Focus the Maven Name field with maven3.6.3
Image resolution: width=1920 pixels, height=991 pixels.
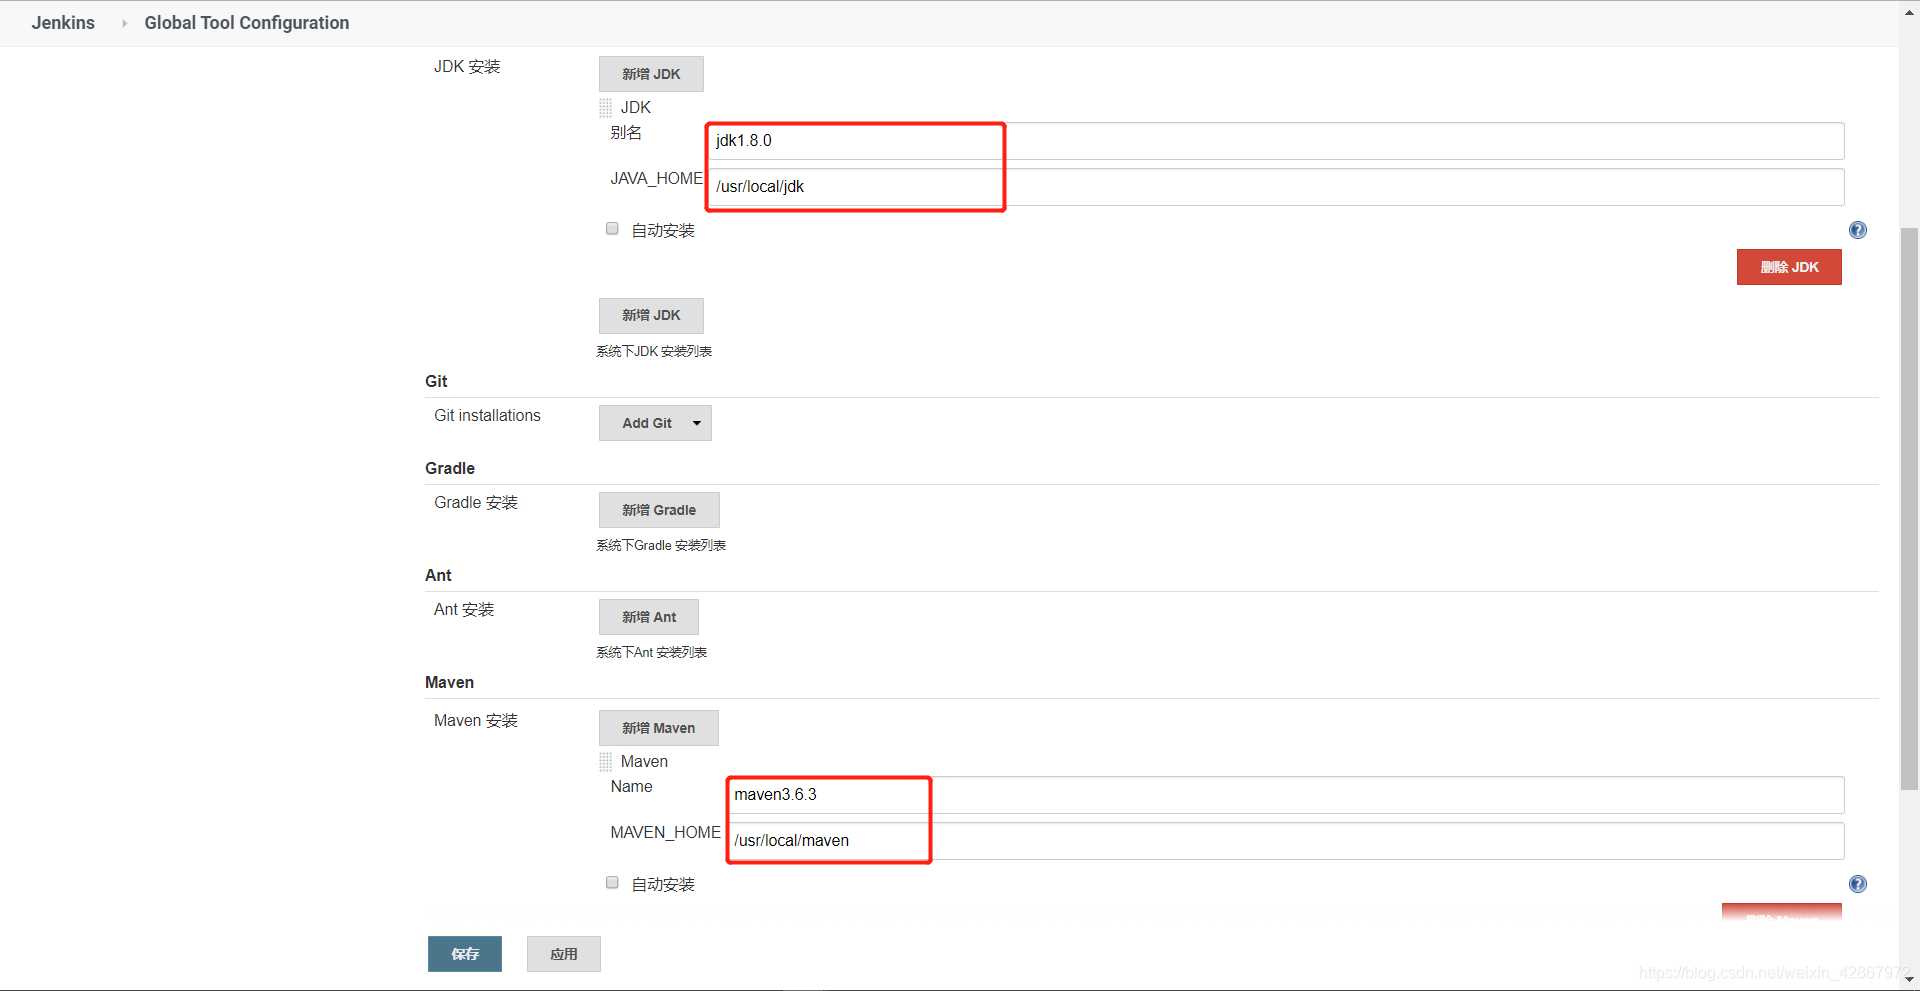pyautogui.click(x=1286, y=795)
